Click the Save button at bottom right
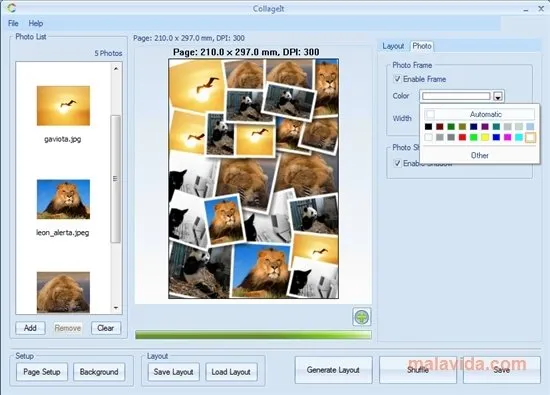 pos(502,370)
